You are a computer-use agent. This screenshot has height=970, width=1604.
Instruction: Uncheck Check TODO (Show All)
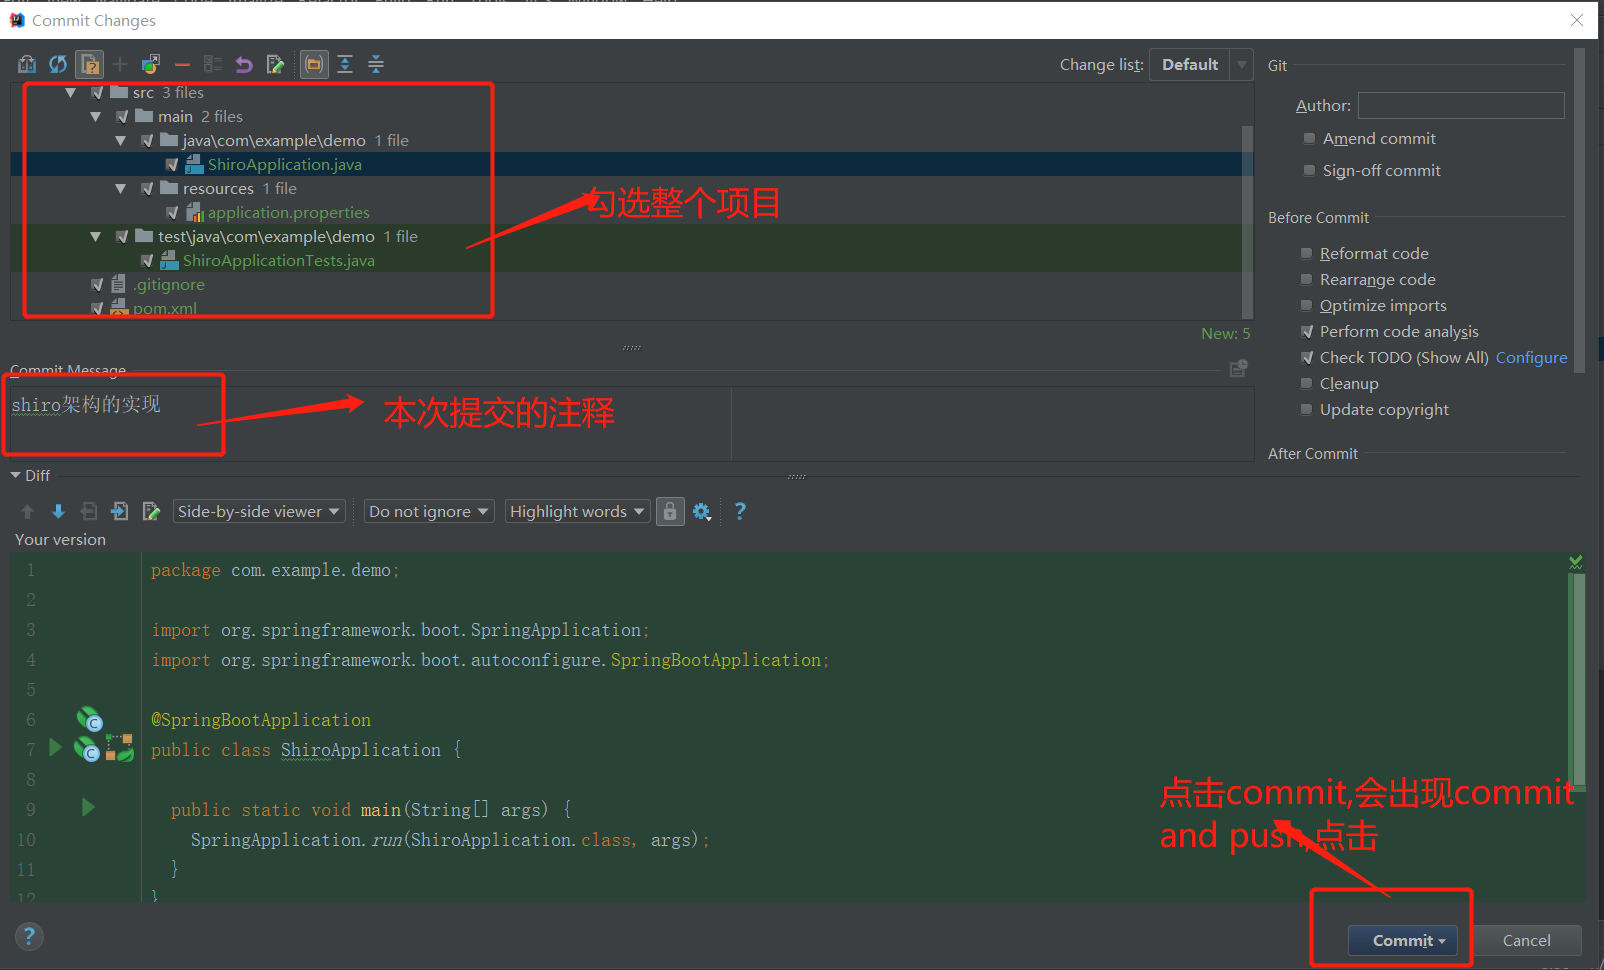click(x=1306, y=358)
